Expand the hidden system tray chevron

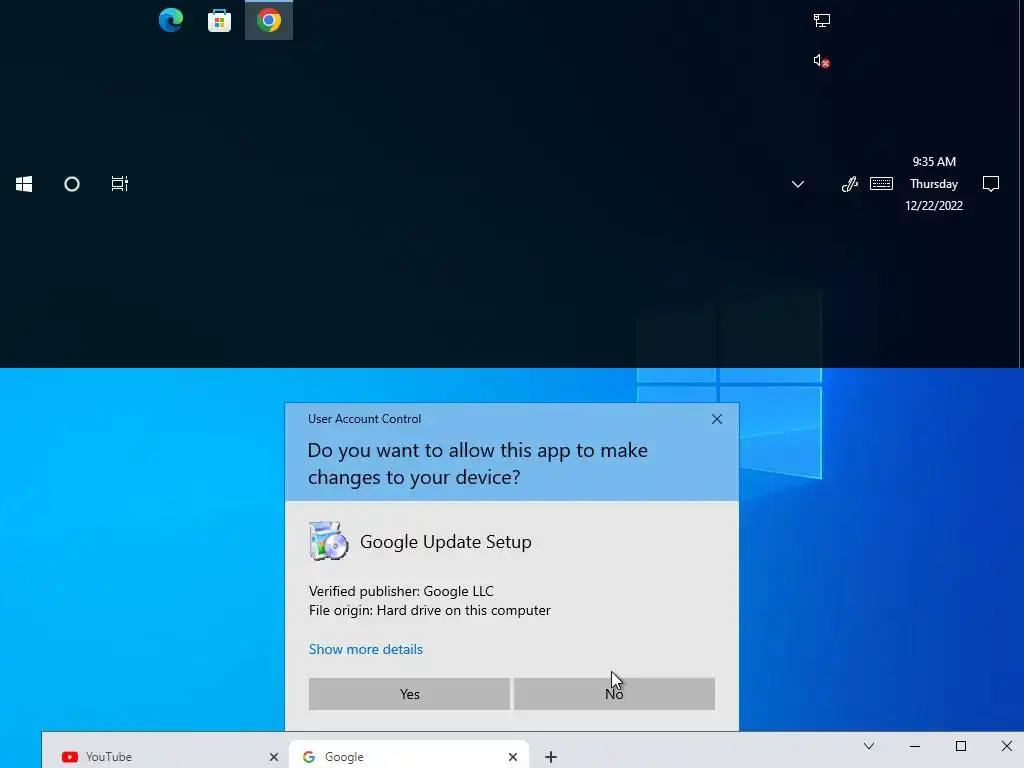797,184
